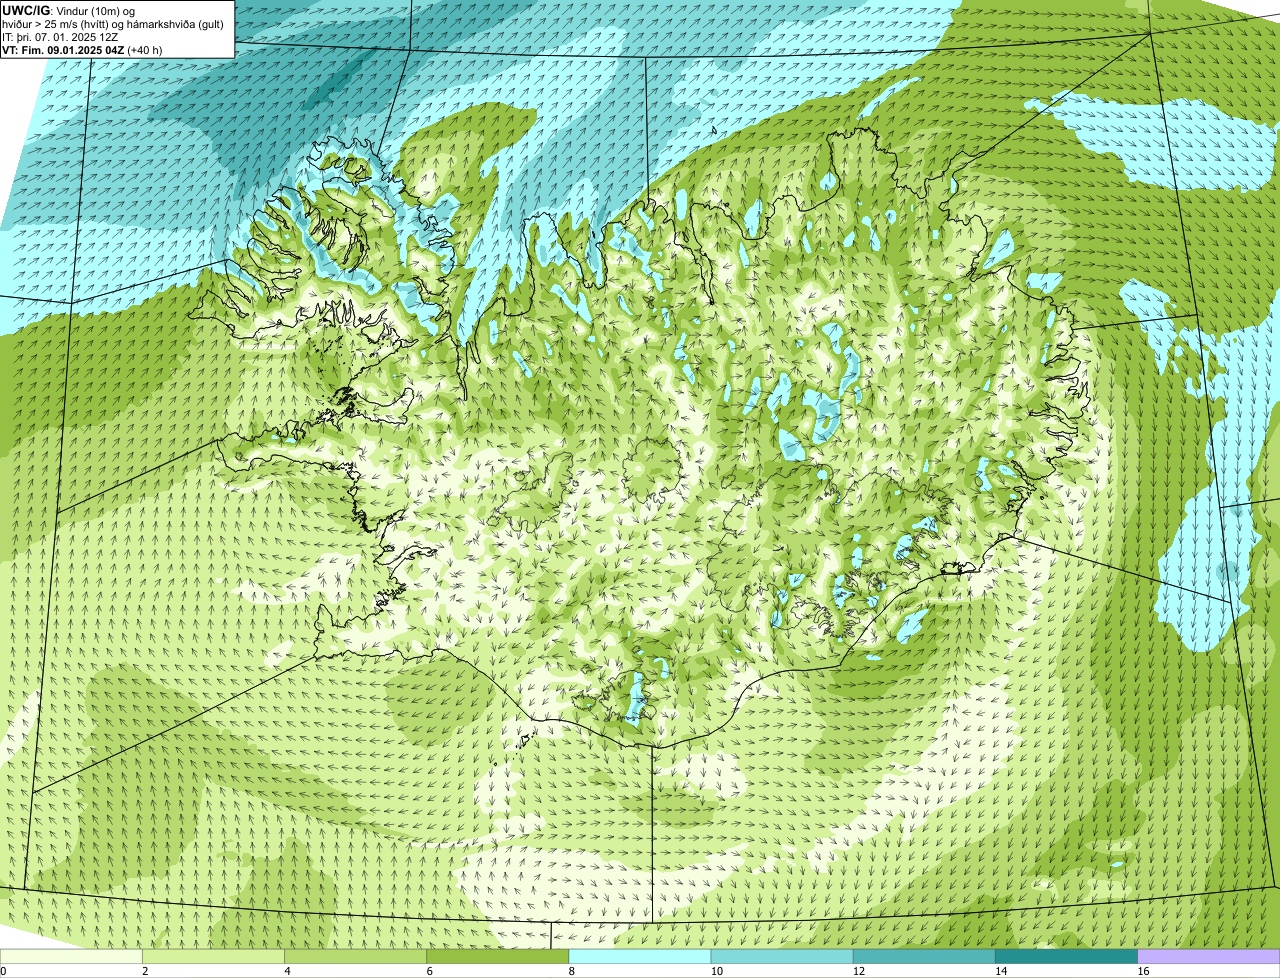Click the scale label "12"

[858, 971]
